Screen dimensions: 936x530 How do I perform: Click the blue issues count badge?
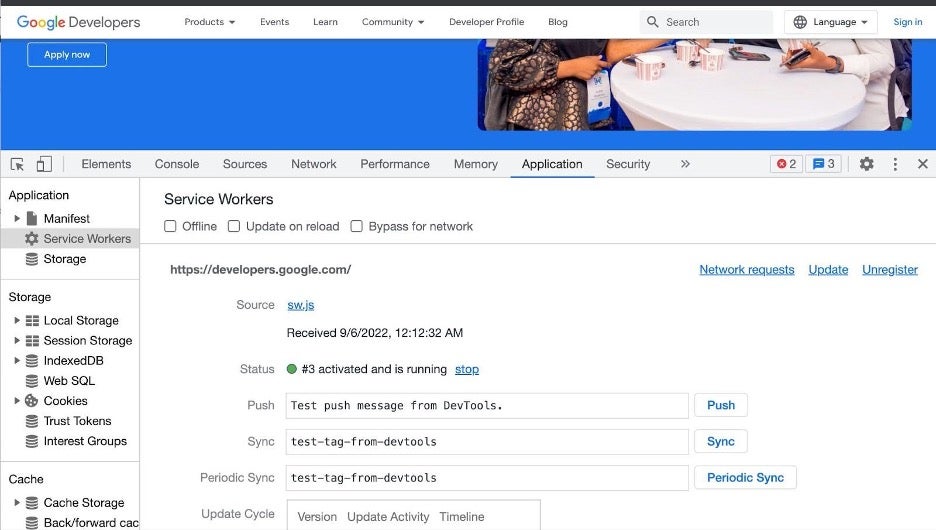(x=823, y=164)
